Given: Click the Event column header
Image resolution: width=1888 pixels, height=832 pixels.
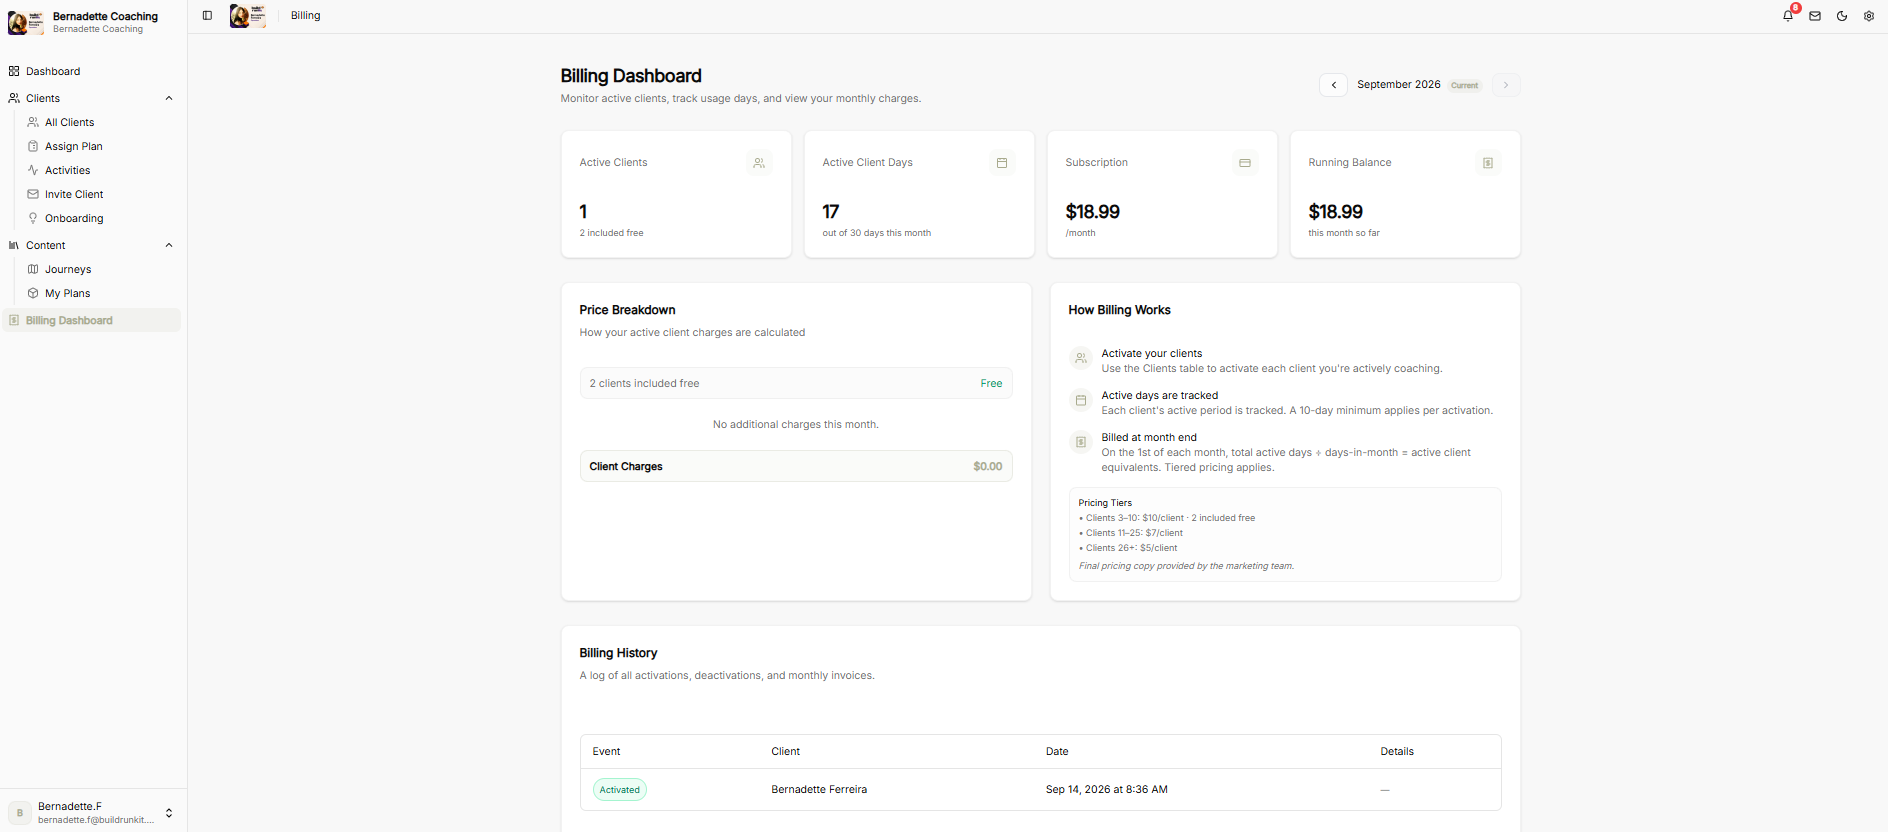Looking at the screenshot, I should point(606,752).
